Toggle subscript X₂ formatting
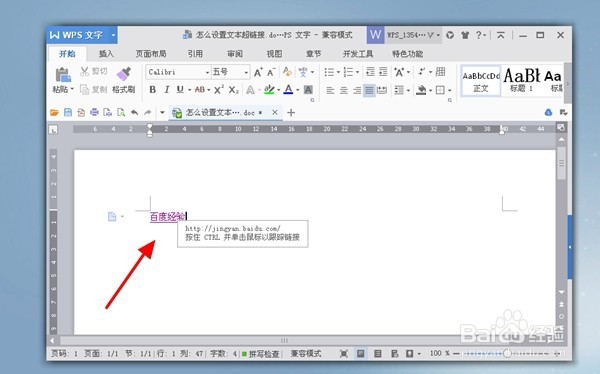The image size is (600, 374). click(233, 90)
